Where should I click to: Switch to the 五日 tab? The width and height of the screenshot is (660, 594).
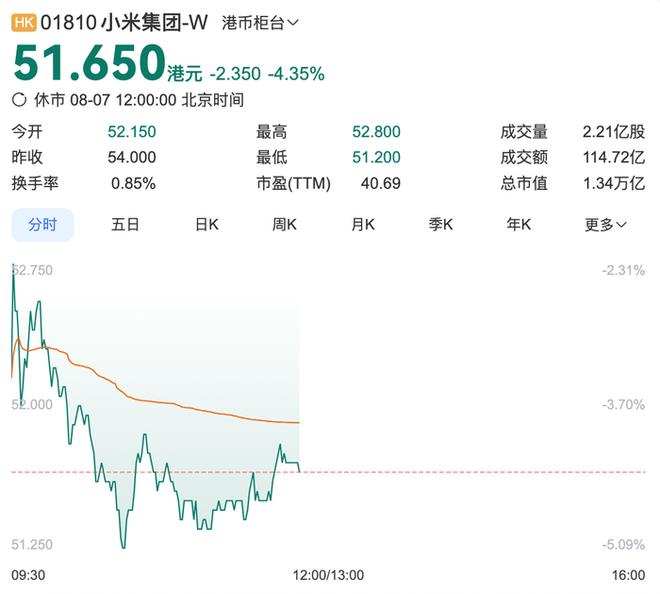[124, 225]
